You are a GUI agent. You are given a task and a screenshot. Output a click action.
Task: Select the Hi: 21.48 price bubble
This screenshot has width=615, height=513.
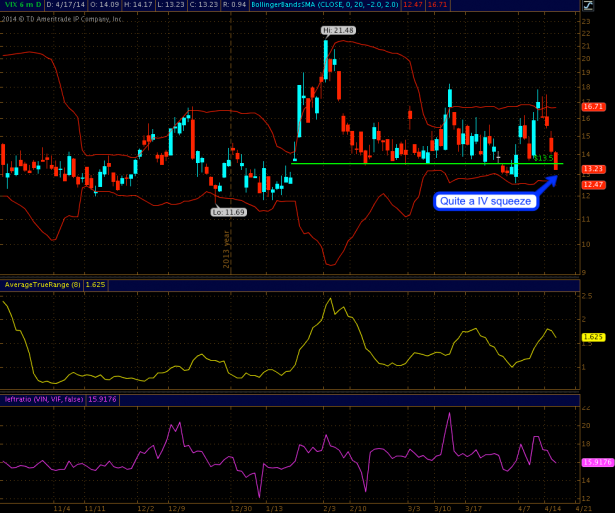[x=338, y=31]
